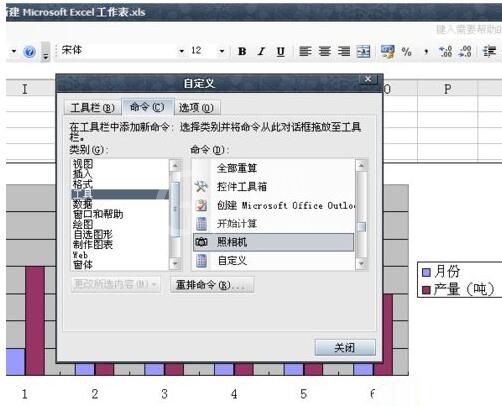This screenshot has height=407, width=502.
Task: Select 制作图表 in the category list
Action: [x=93, y=245]
